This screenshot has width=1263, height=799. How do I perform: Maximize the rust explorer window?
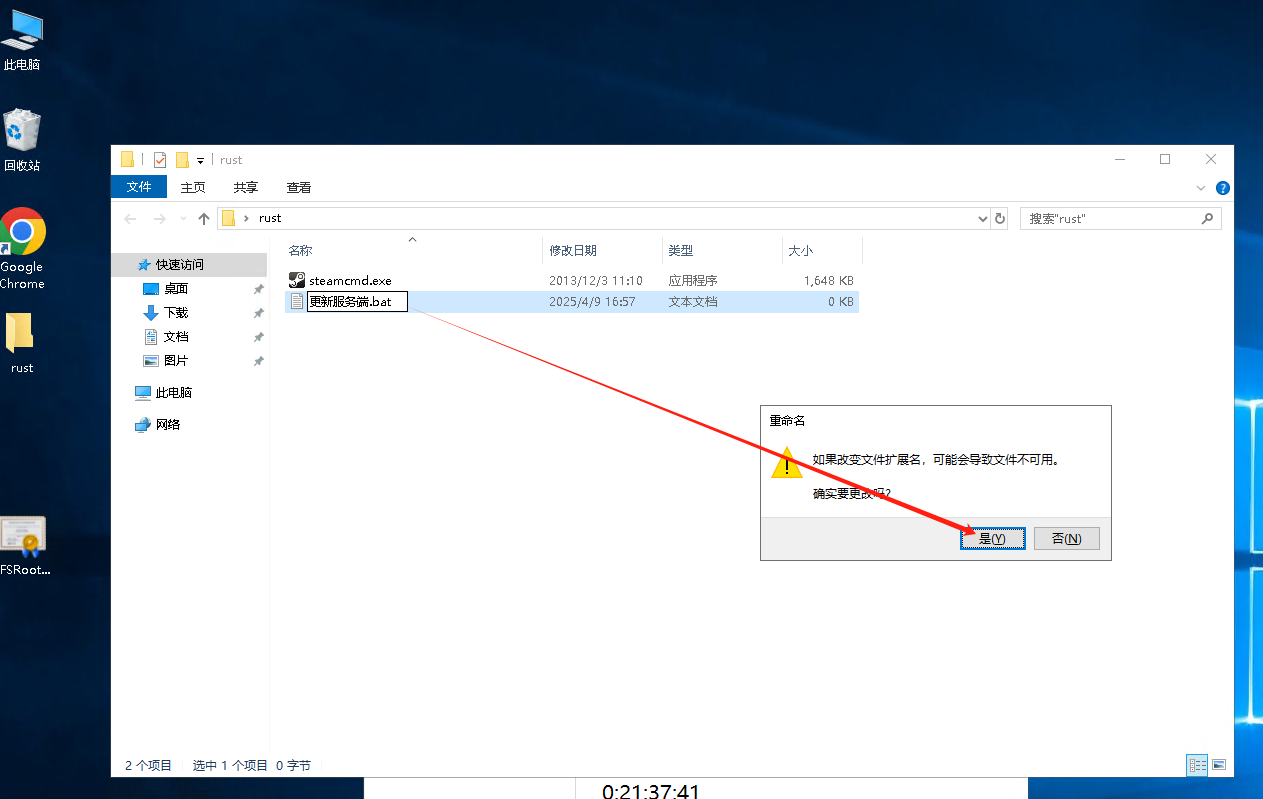point(1165,159)
